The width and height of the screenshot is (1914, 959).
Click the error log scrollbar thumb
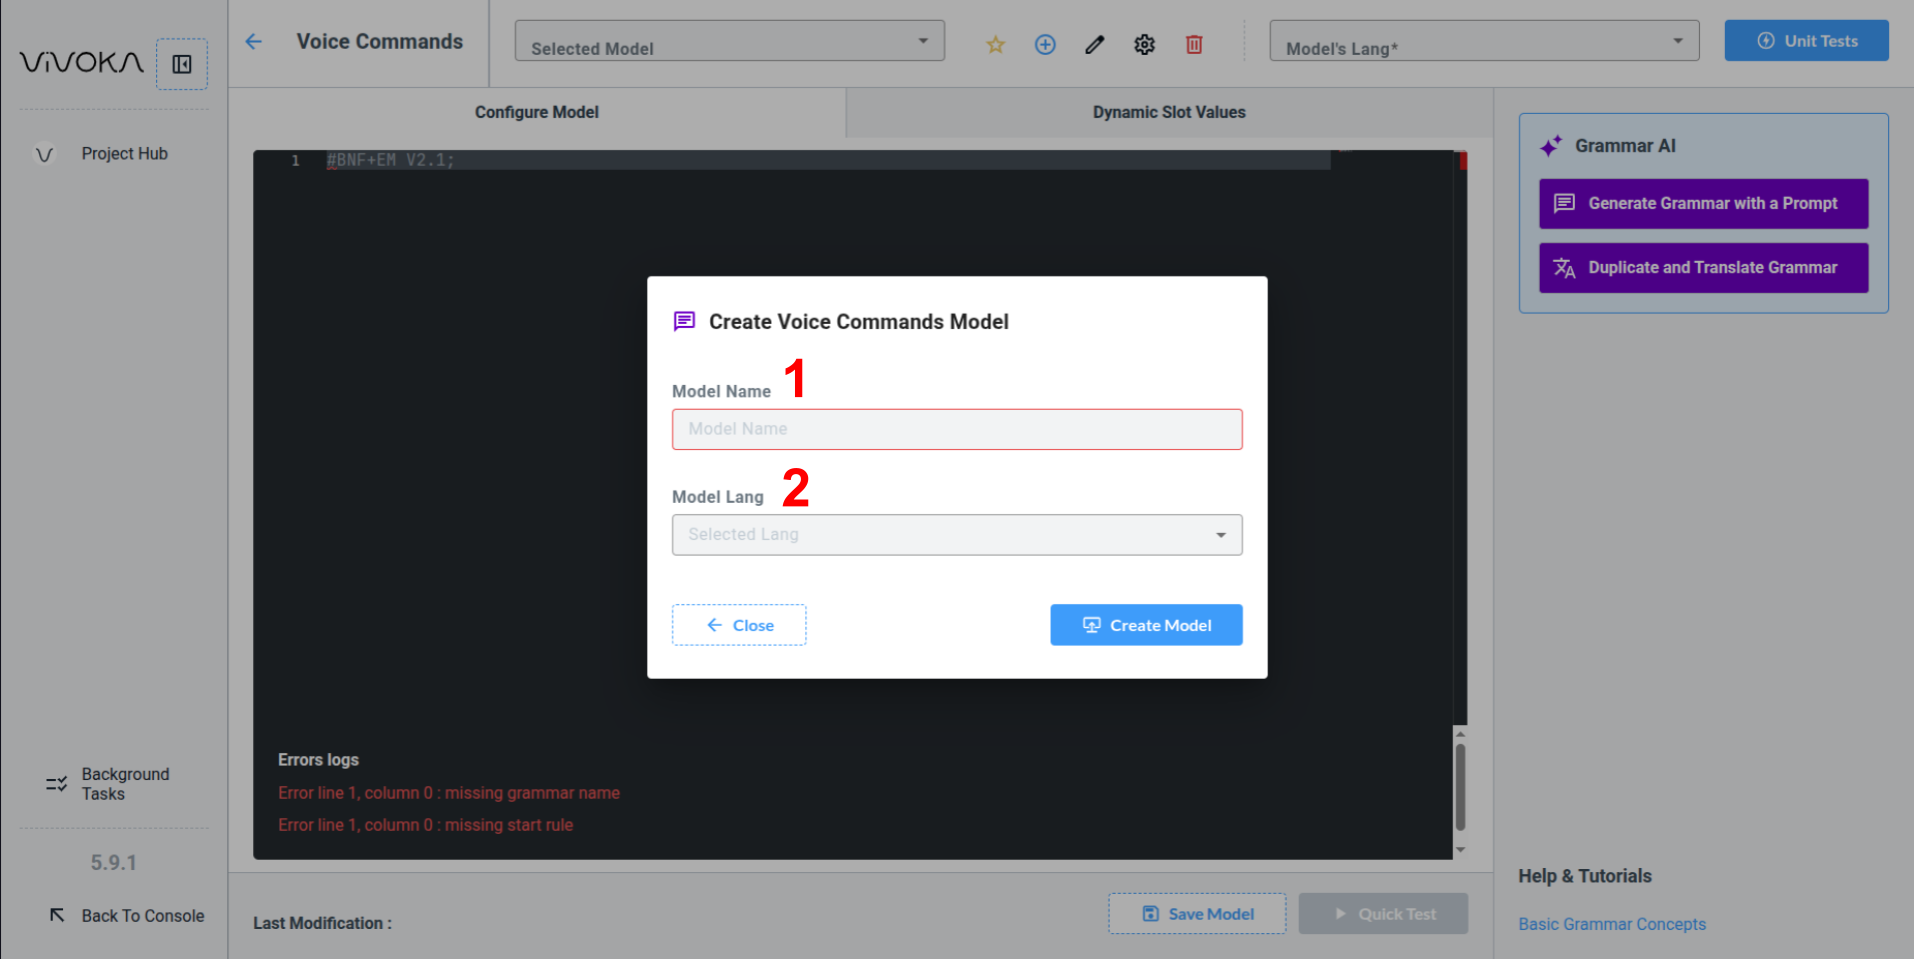(x=1460, y=787)
